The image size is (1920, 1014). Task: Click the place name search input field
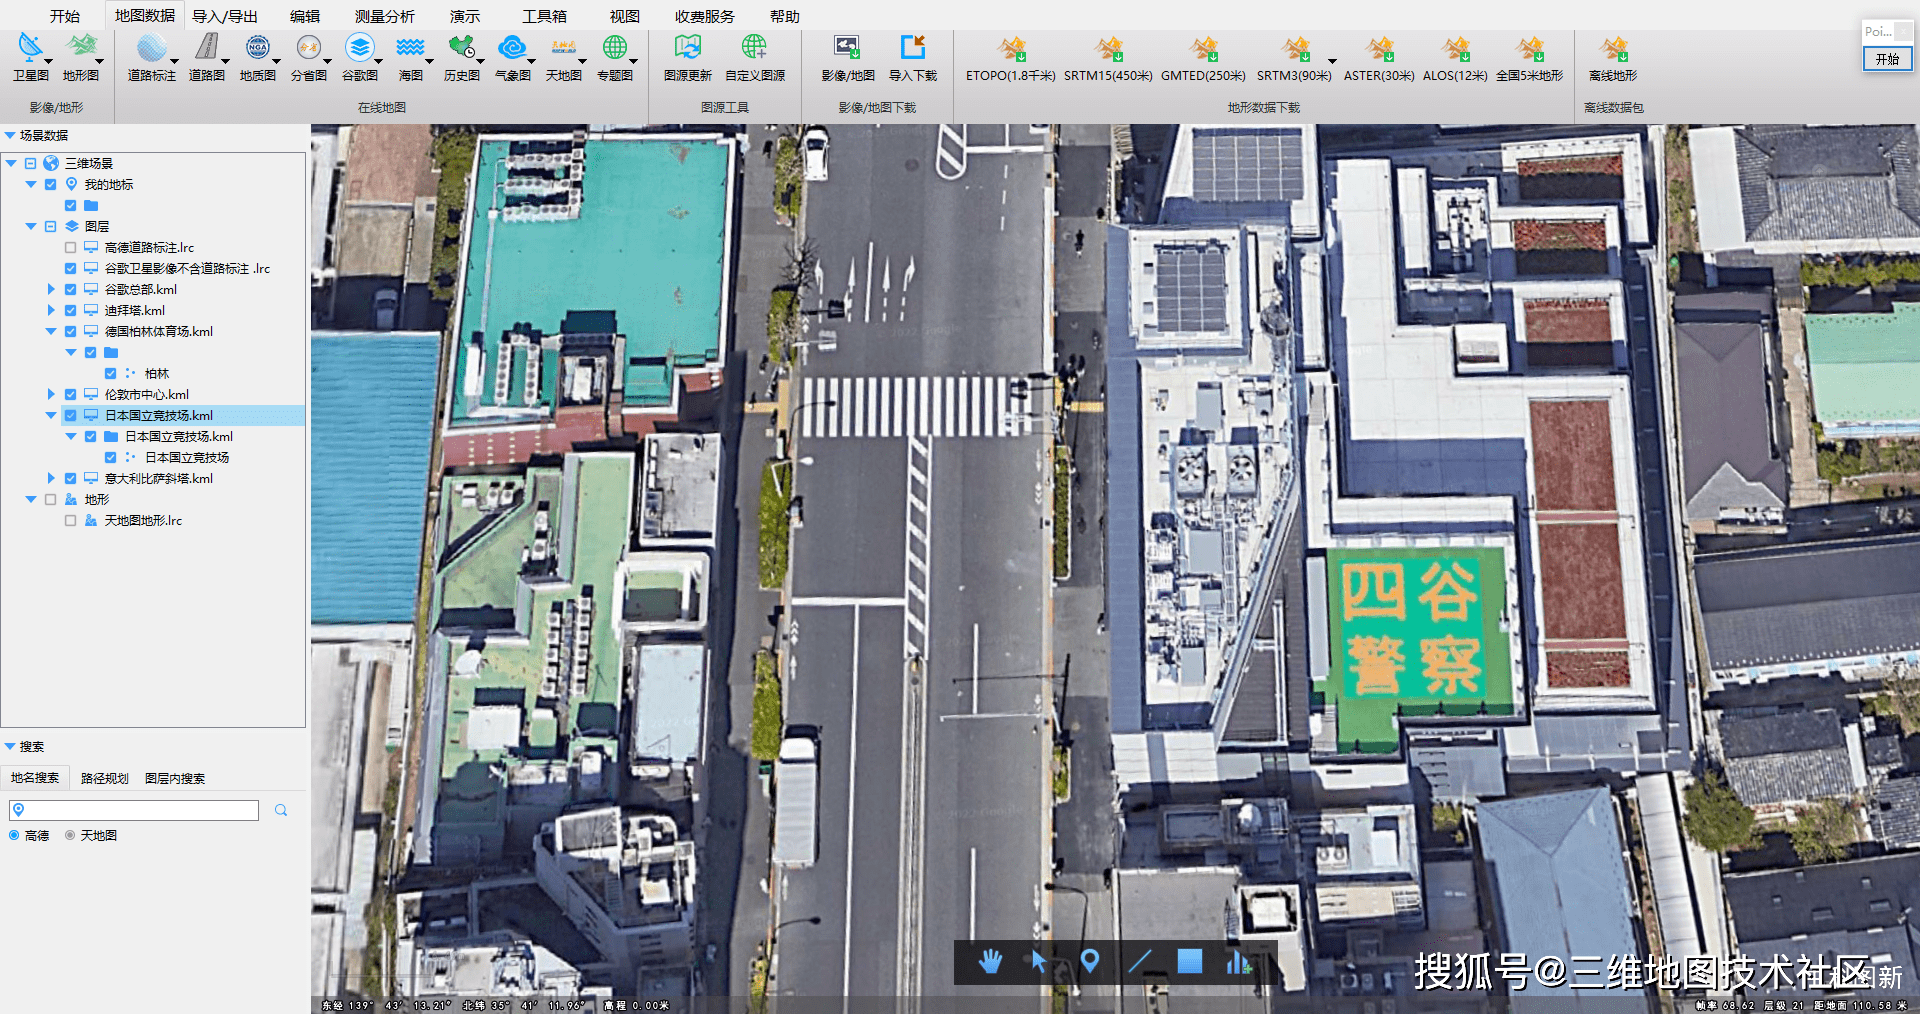pos(134,810)
